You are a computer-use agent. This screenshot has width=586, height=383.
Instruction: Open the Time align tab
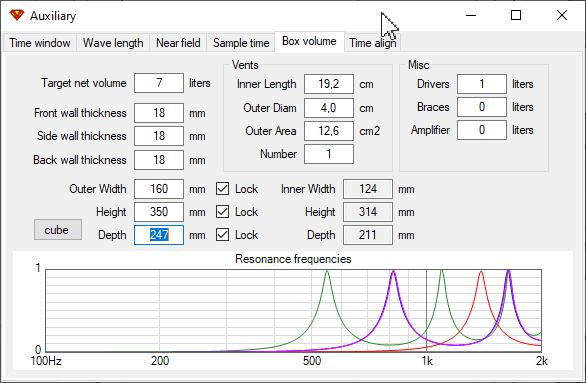[x=373, y=43]
